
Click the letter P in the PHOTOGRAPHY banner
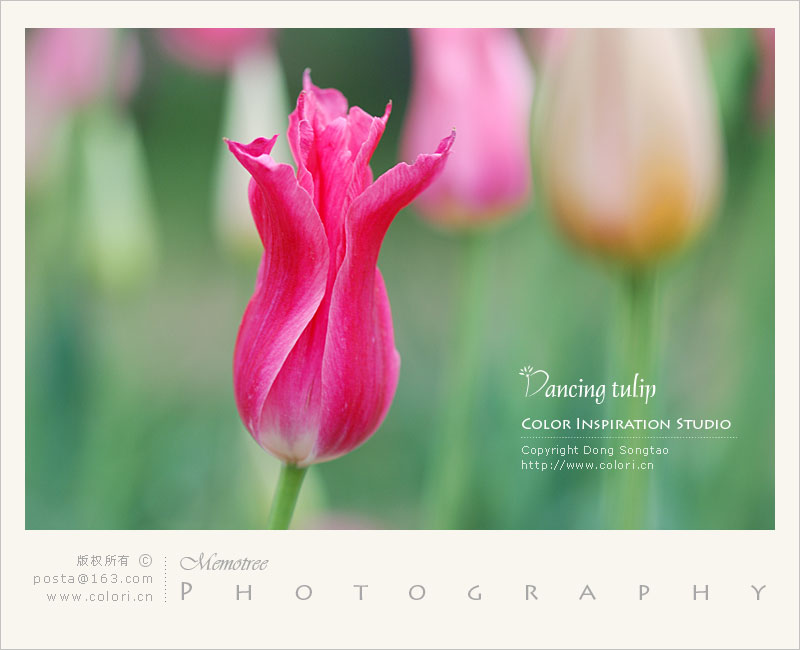point(186,593)
